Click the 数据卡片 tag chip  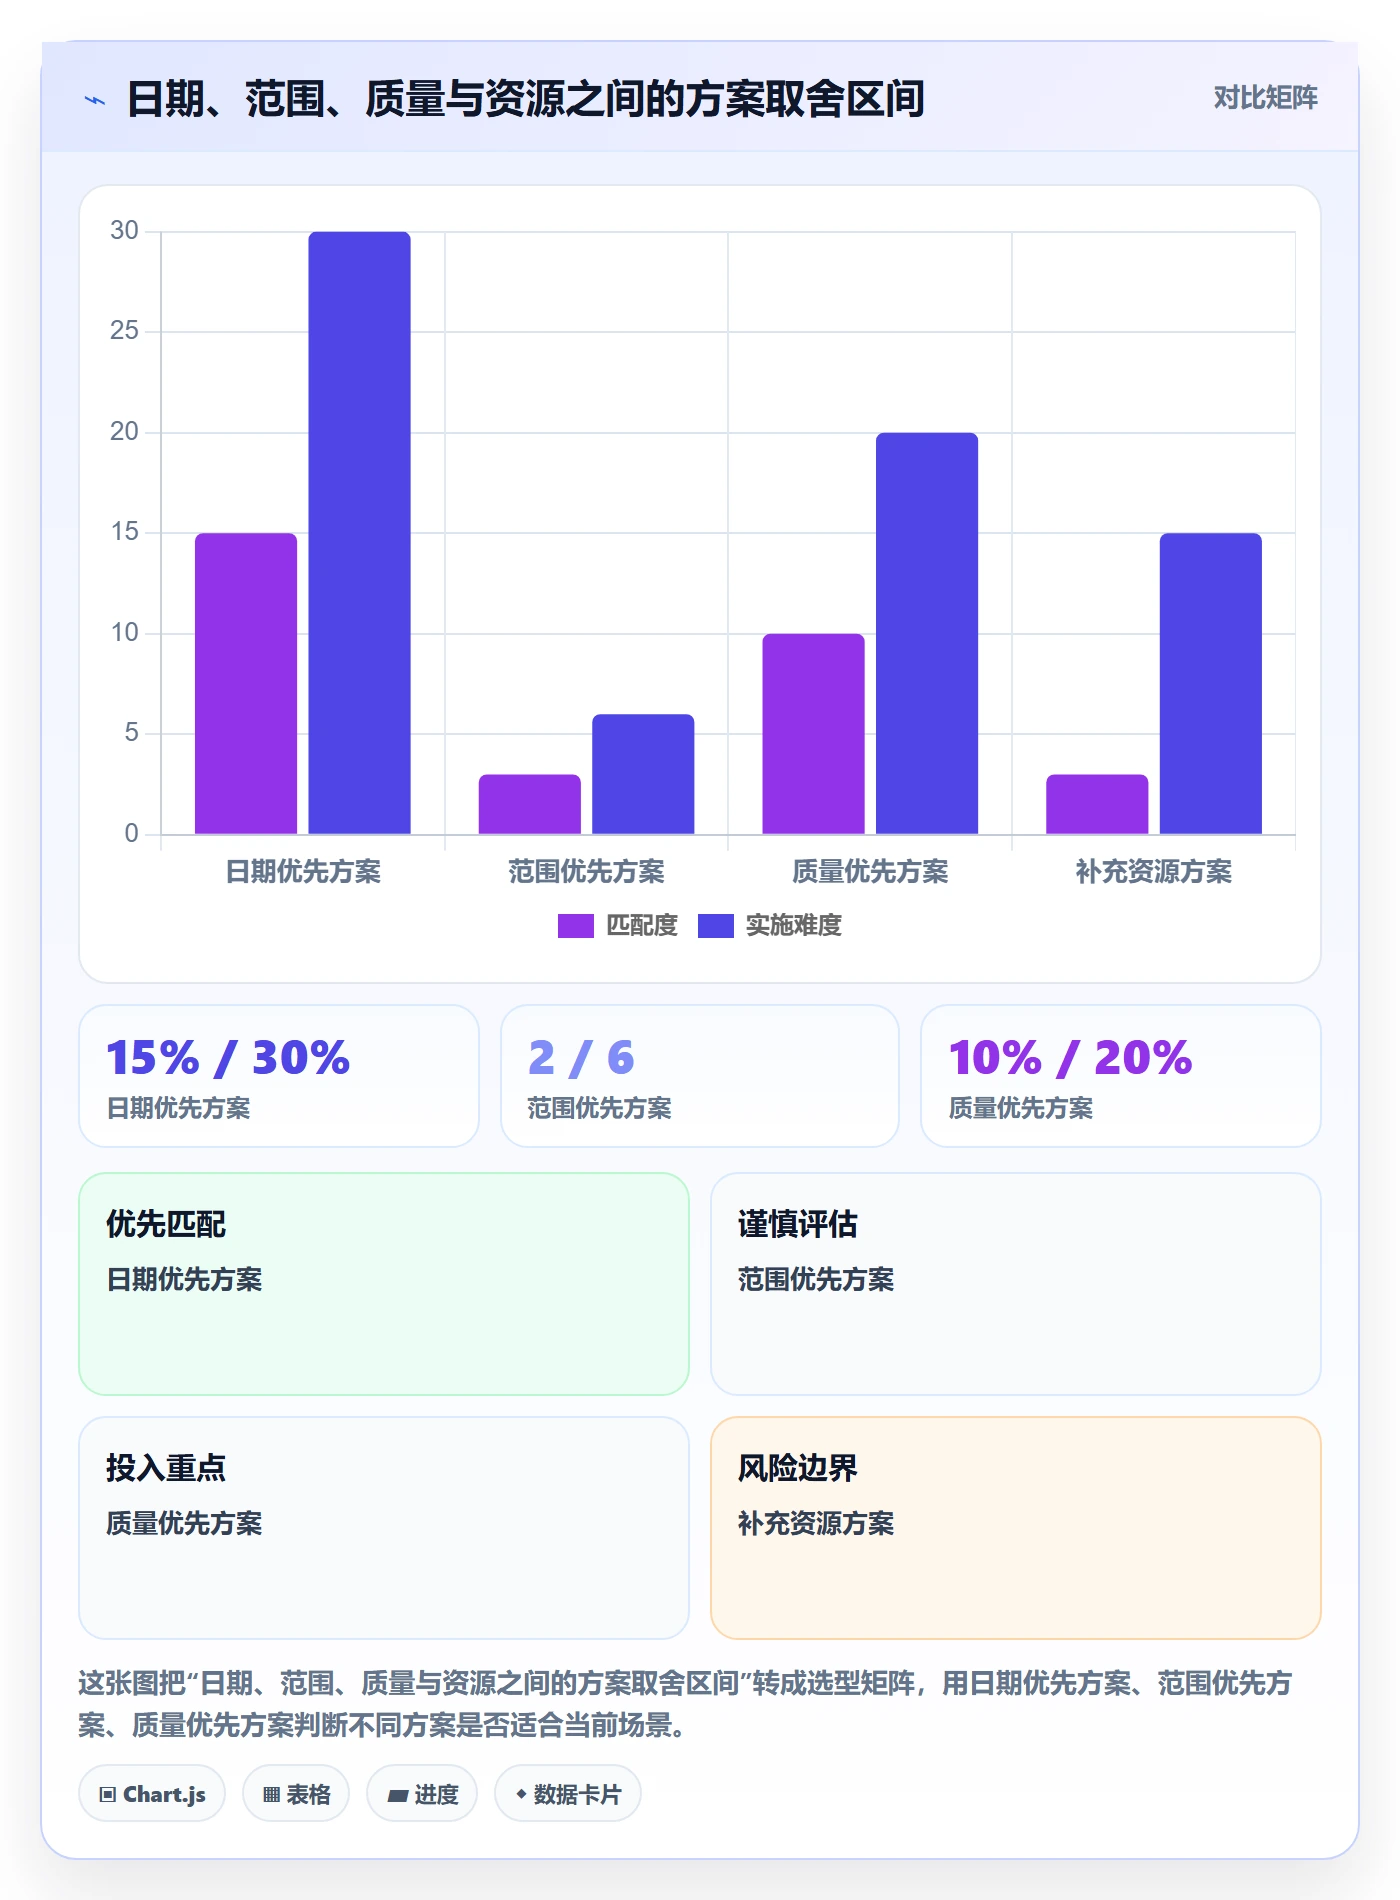[x=568, y=1794]
